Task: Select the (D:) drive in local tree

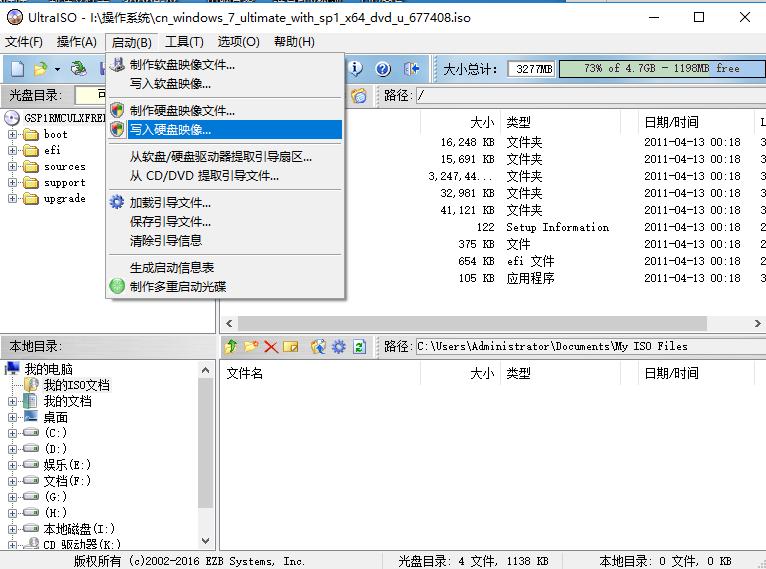Action: pos(56,448)
